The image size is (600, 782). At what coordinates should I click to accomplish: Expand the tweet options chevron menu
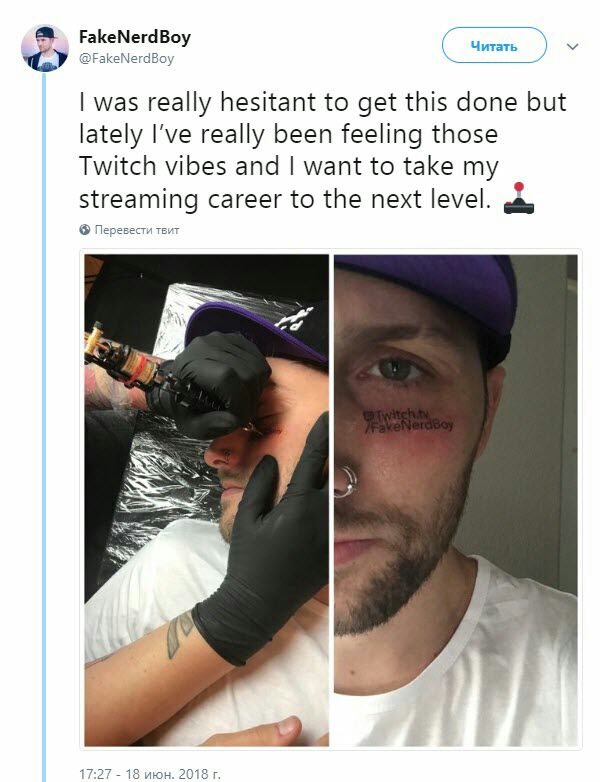[x=573, y=47]
